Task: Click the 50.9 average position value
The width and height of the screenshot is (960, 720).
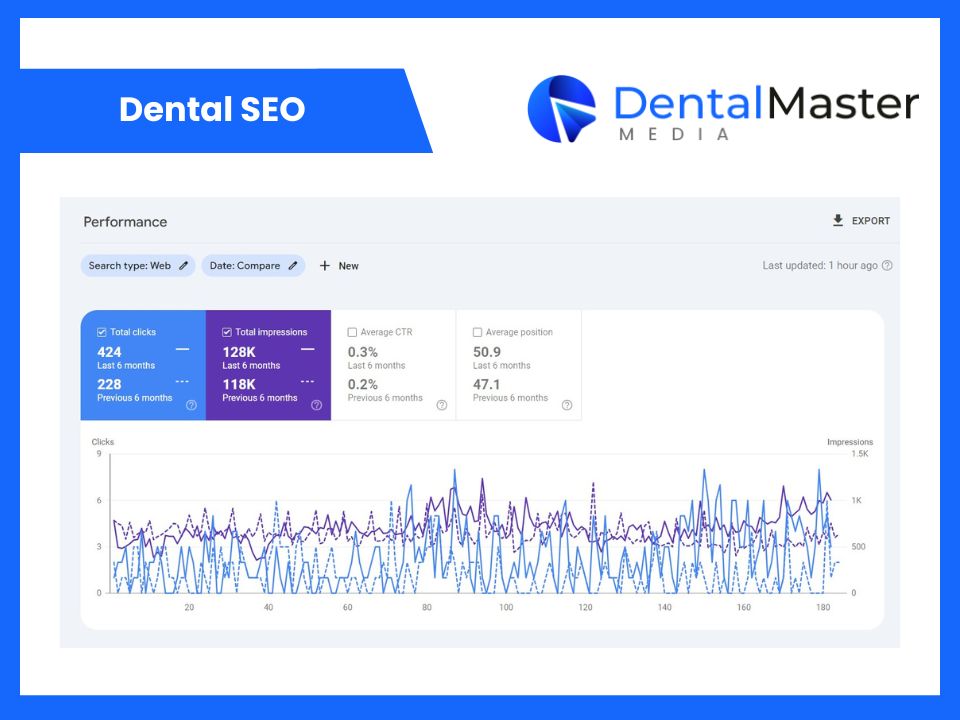Action: point(487,352)
